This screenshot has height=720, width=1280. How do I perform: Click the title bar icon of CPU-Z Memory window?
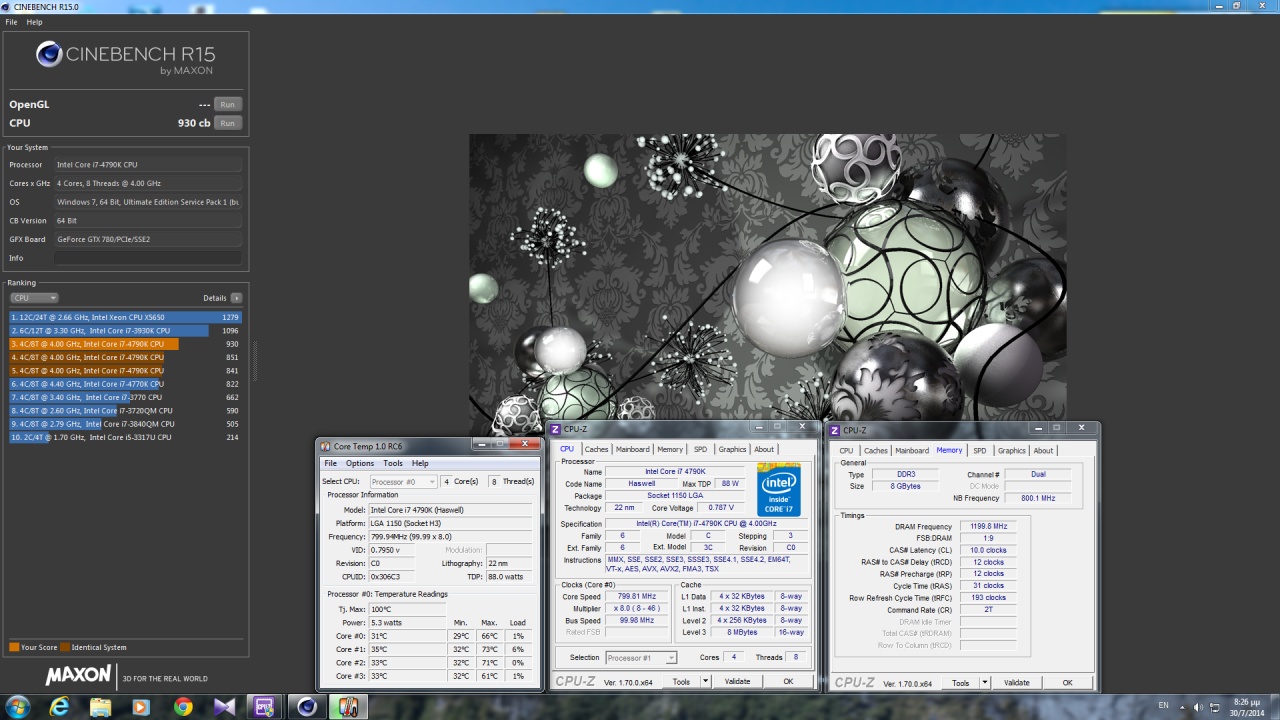pyautogui.click(x=836, y=430)
